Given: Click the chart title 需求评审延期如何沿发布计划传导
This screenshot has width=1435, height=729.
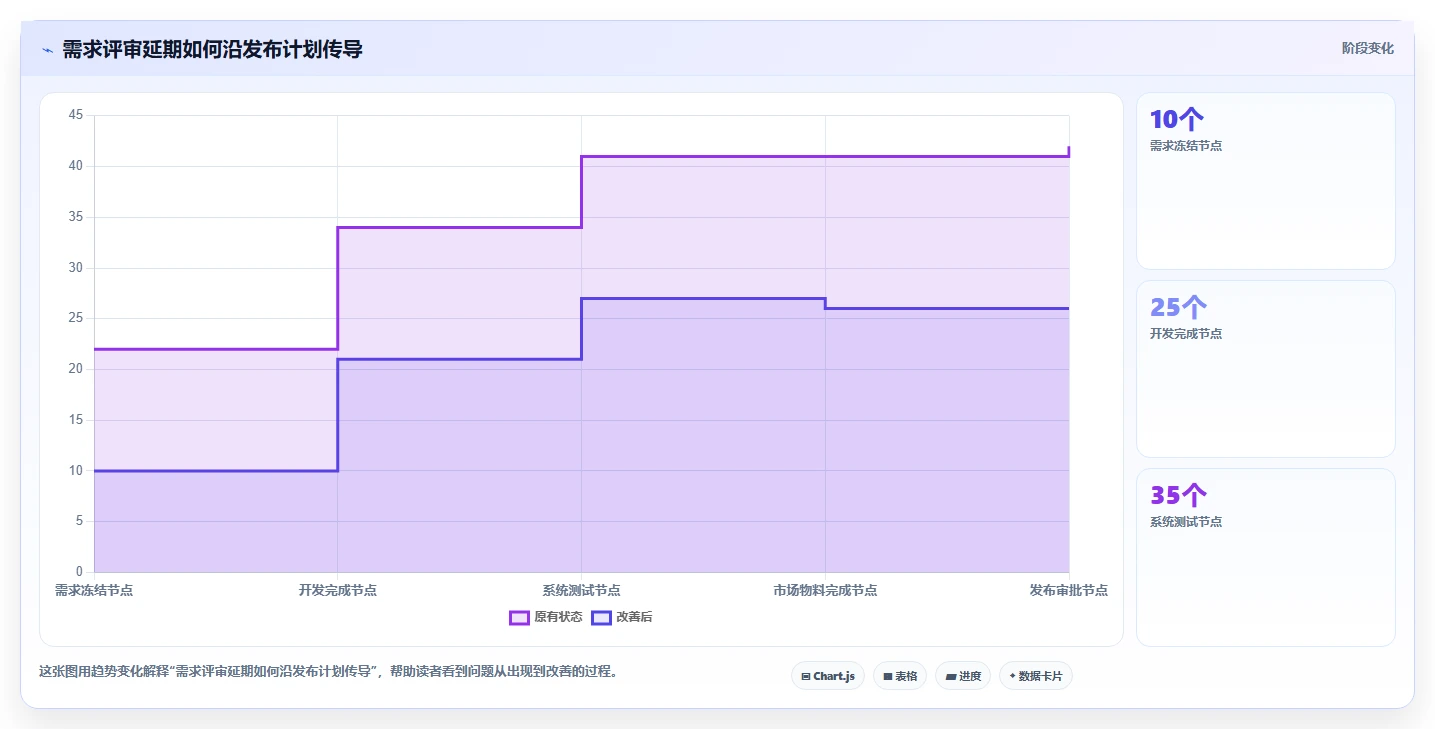Looking at the screenshot, I should [212, 49].
